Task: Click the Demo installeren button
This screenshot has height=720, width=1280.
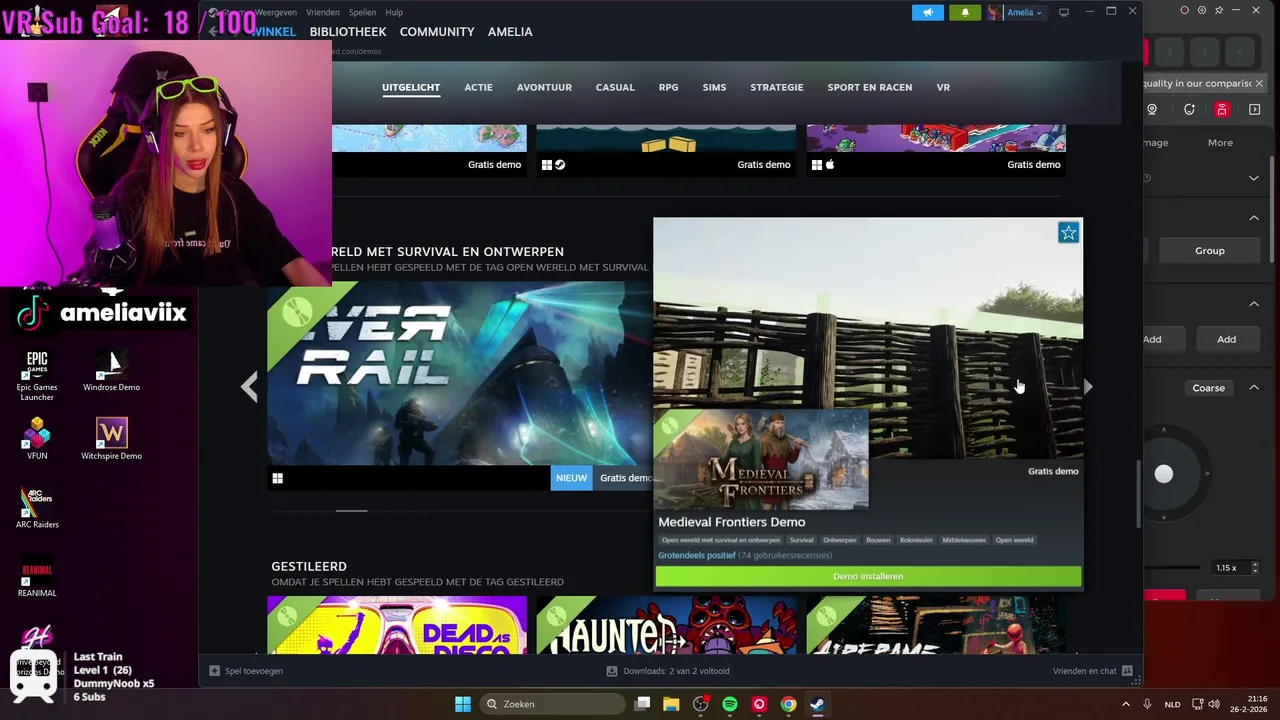Action: 868,576
